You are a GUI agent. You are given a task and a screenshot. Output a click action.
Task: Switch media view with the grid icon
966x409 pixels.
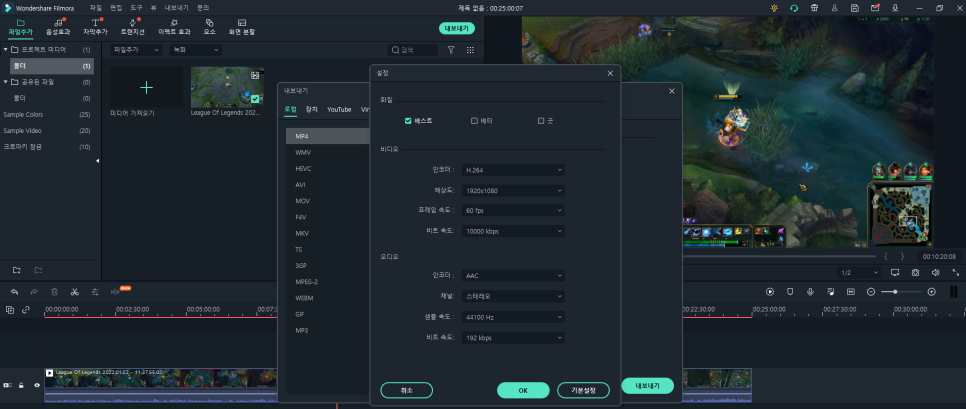pos(470,50)
